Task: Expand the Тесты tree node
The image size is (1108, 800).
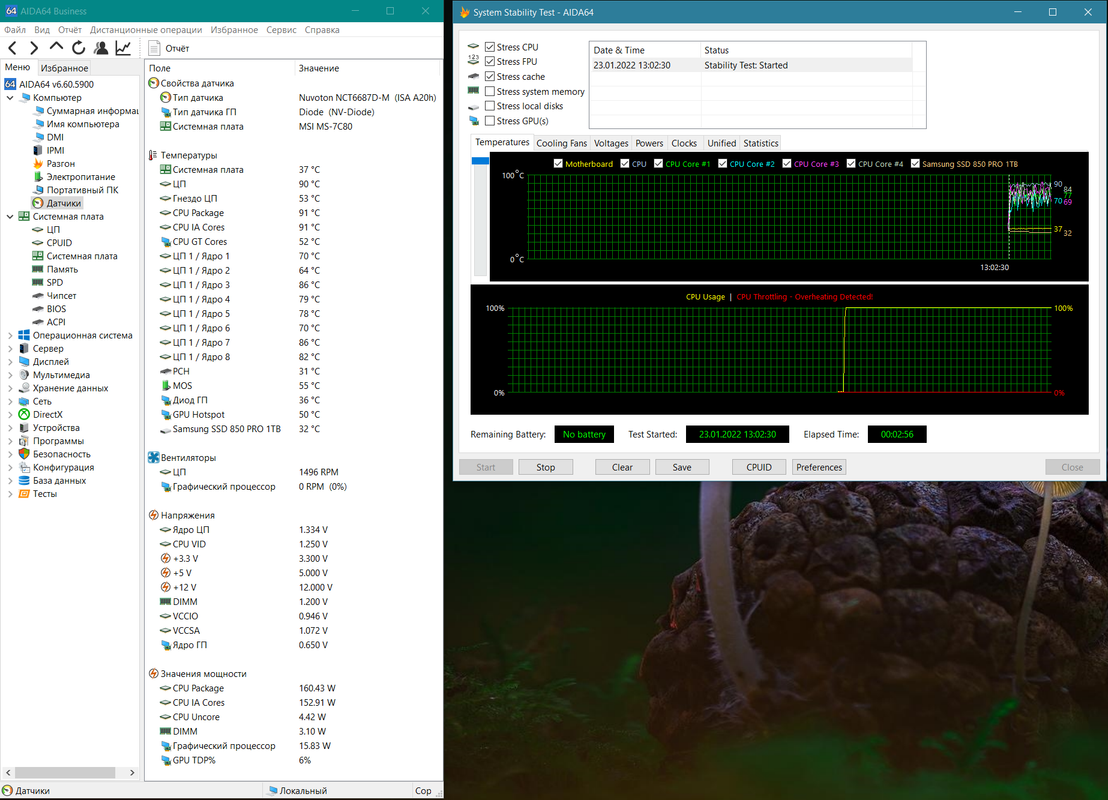Action: [10, 493]
